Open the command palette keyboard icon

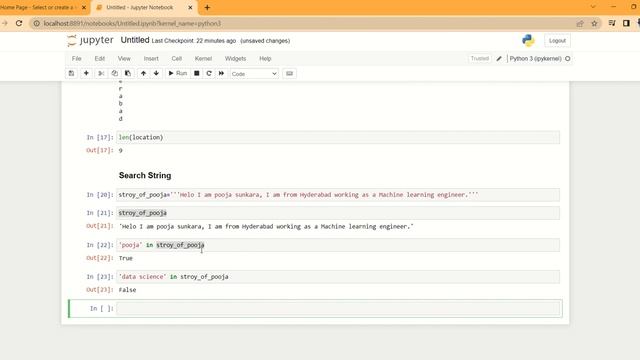[x=289, y=73]
